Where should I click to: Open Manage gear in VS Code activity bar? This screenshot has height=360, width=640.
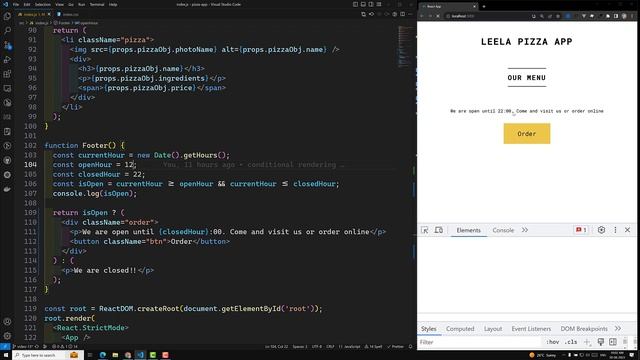click(x=7, y=336)
